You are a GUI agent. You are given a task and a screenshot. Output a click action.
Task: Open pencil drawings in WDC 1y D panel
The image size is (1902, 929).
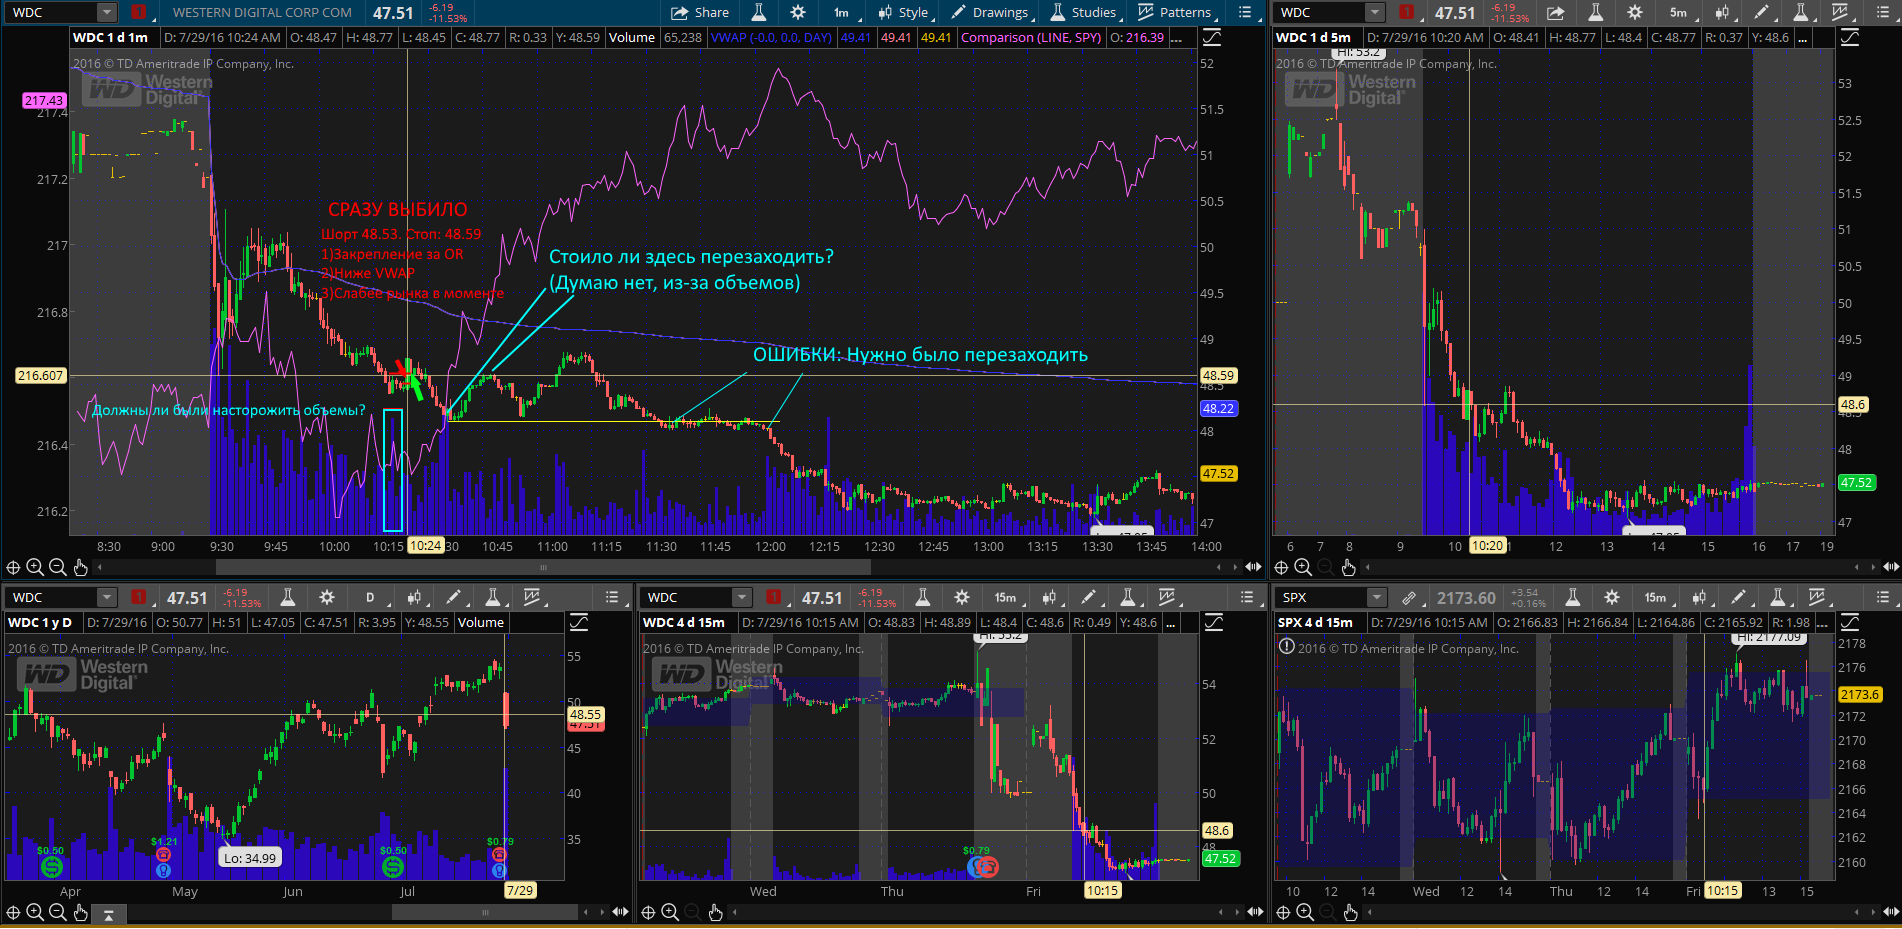click(x=453, y=597)
